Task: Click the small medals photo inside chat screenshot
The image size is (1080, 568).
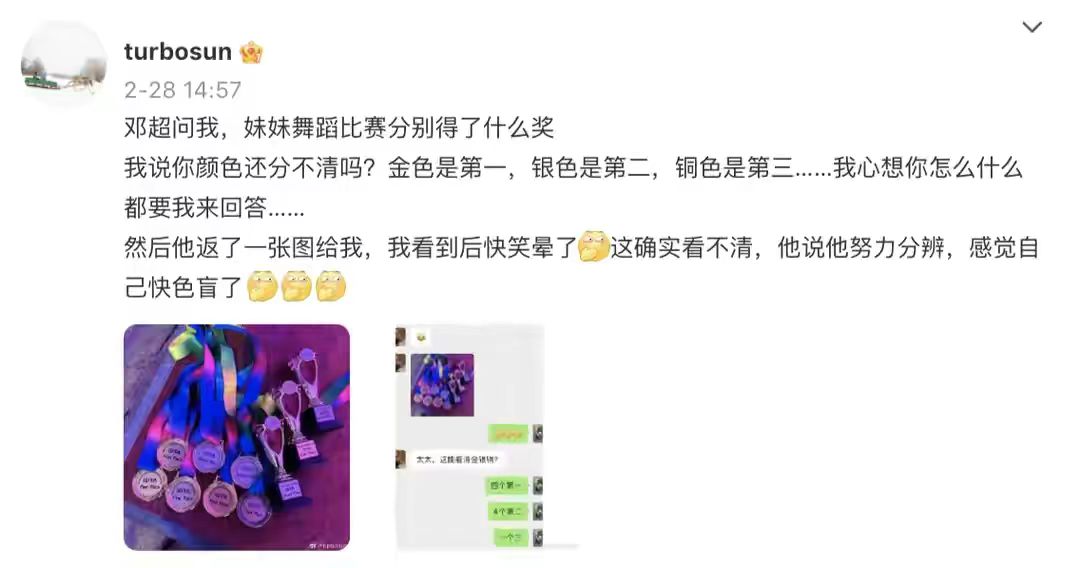Action: pos(442,385)
